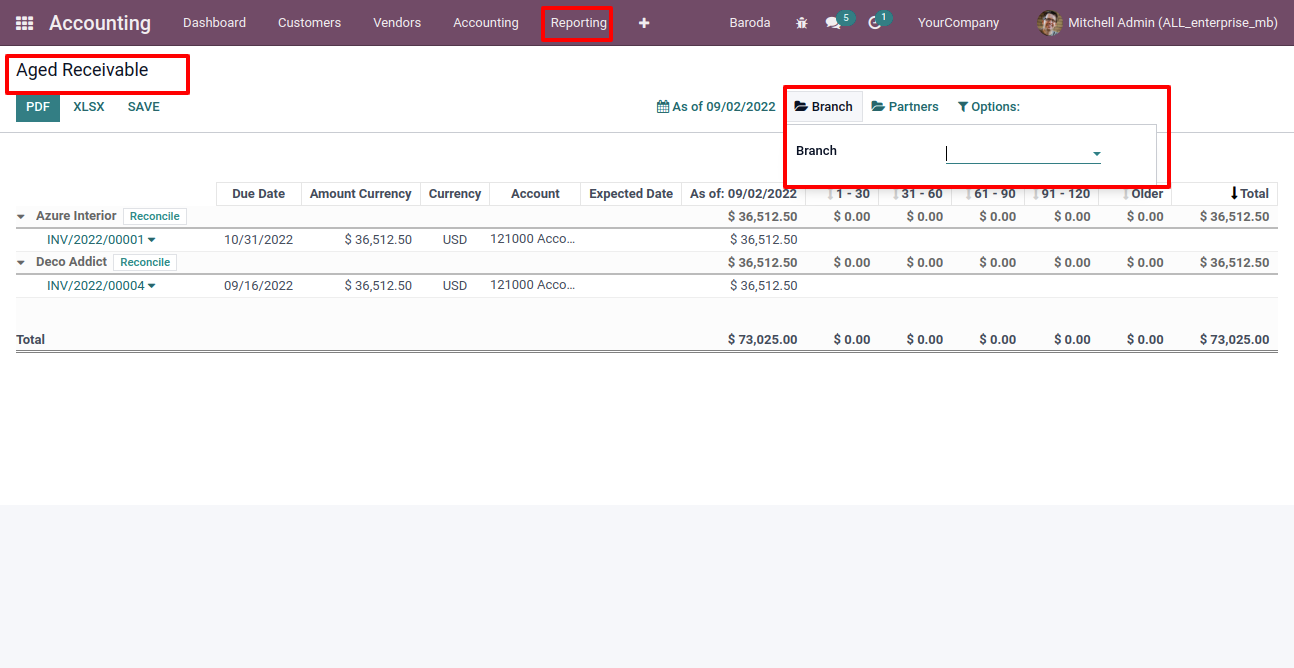Open the Reporting menu
The height and width of the screenshot is (668, 1294).
coord(579,23)
